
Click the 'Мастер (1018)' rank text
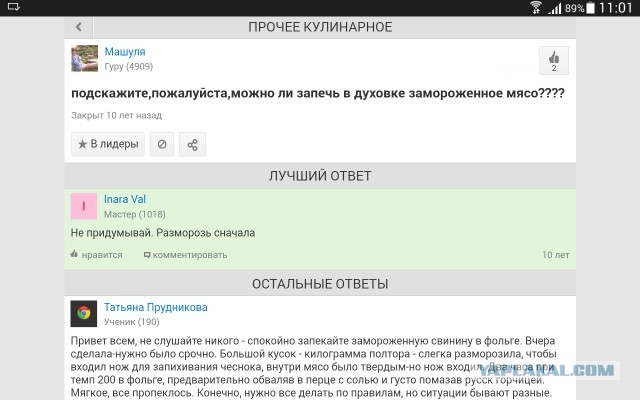click(135, 214)
